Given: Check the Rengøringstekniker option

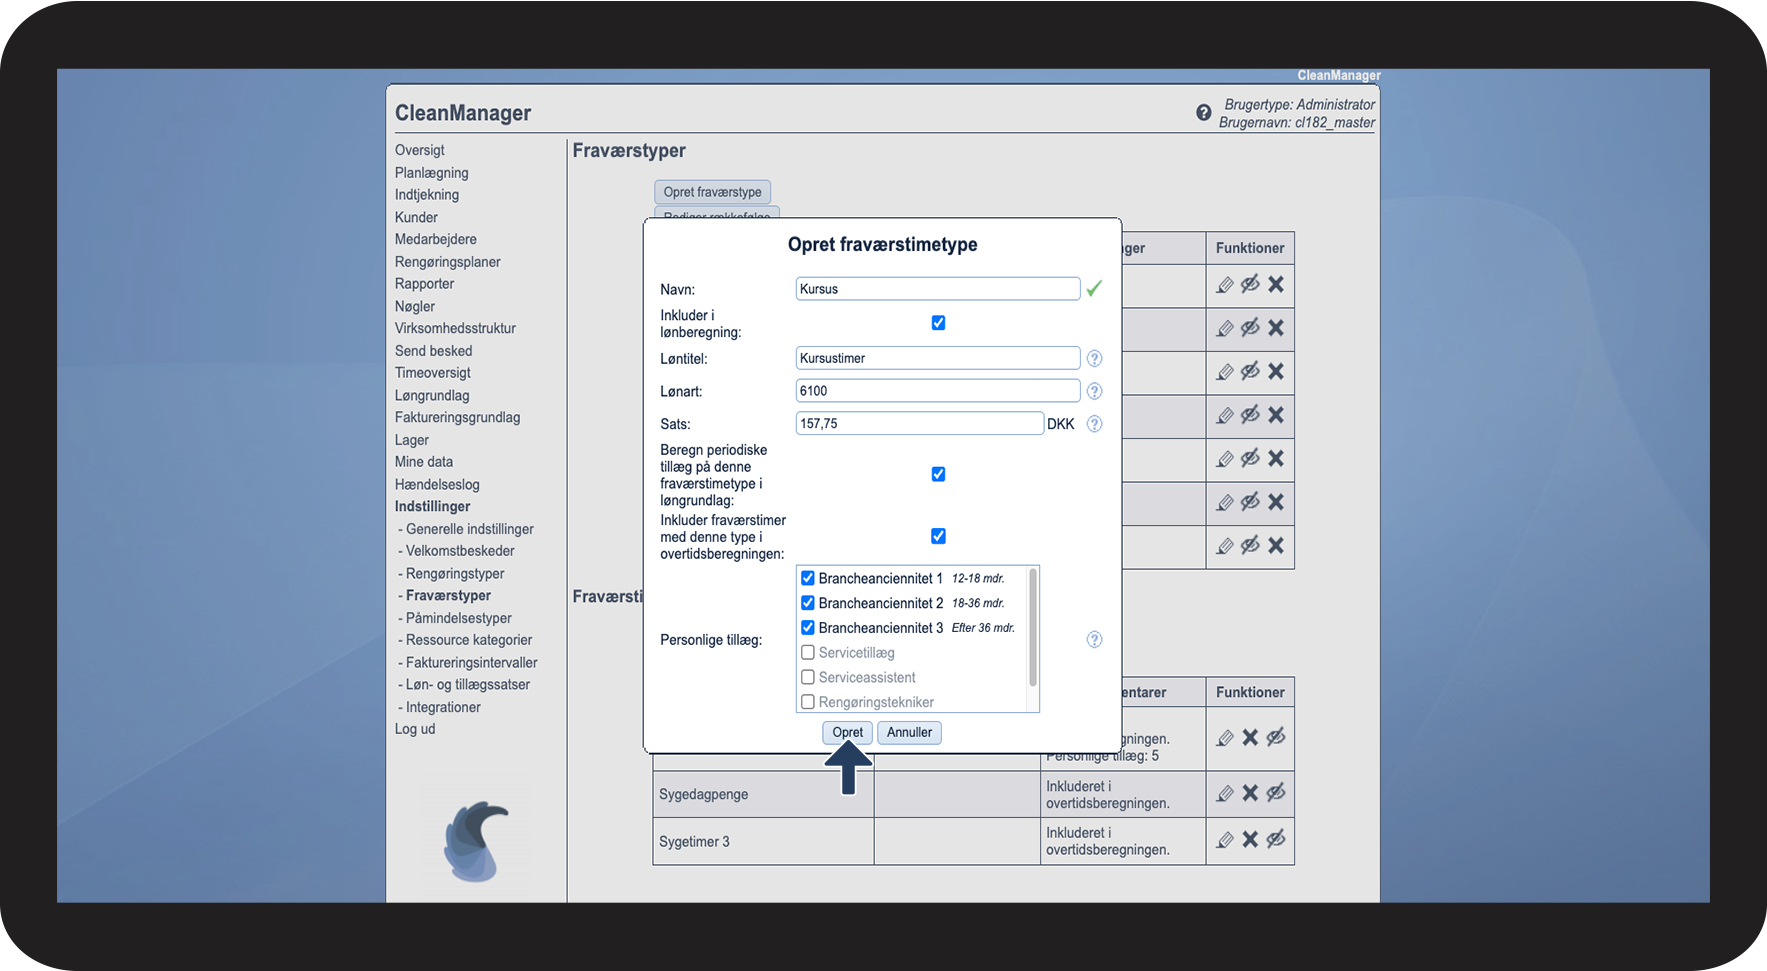Looking at the screenshot, I should pyautogui.click(x=808, y=702).
